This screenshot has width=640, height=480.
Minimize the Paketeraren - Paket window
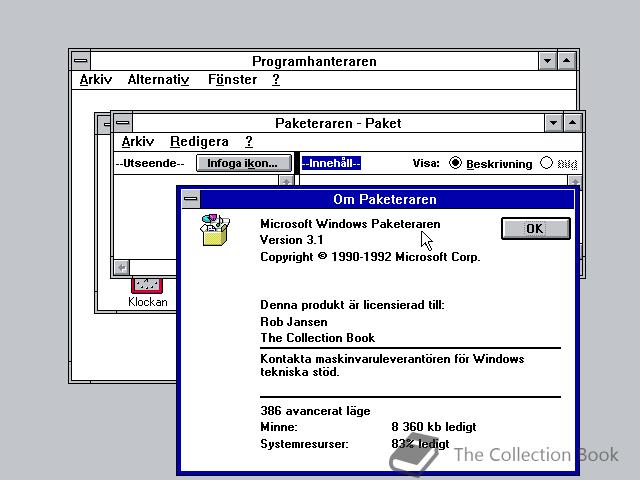(553, 122)
